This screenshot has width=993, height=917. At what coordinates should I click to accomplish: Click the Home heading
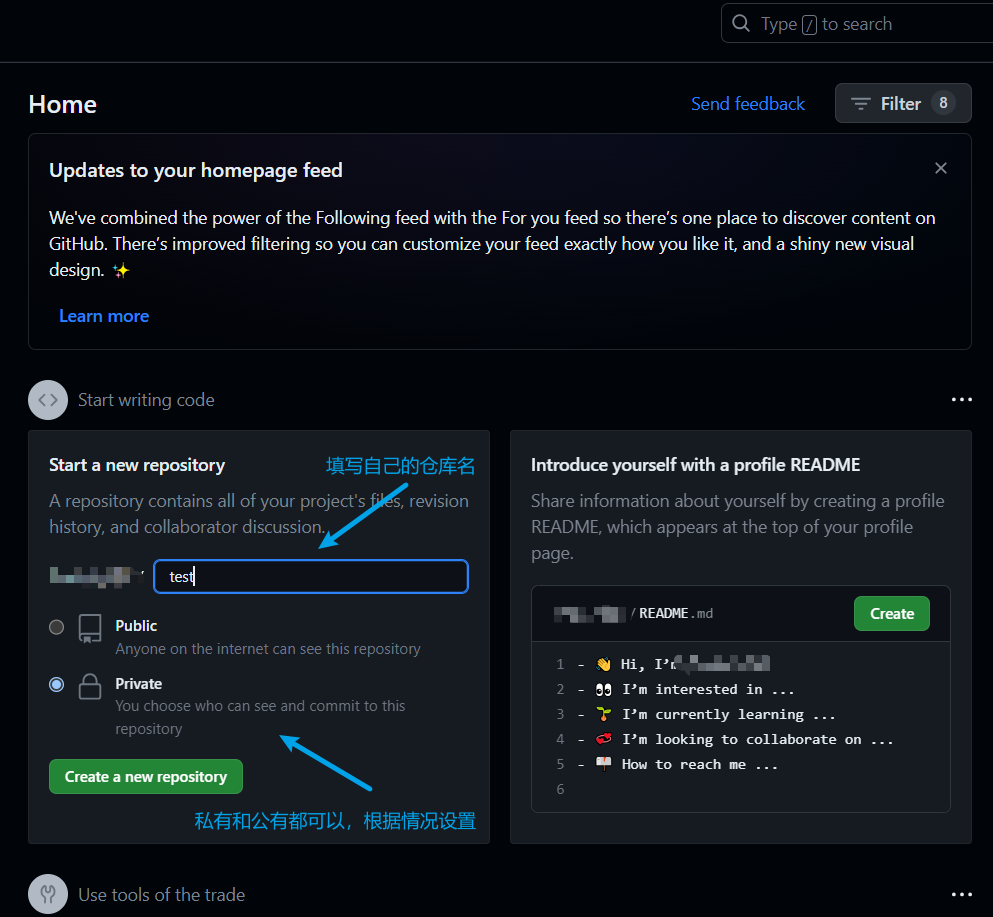(x=63, y=104)
